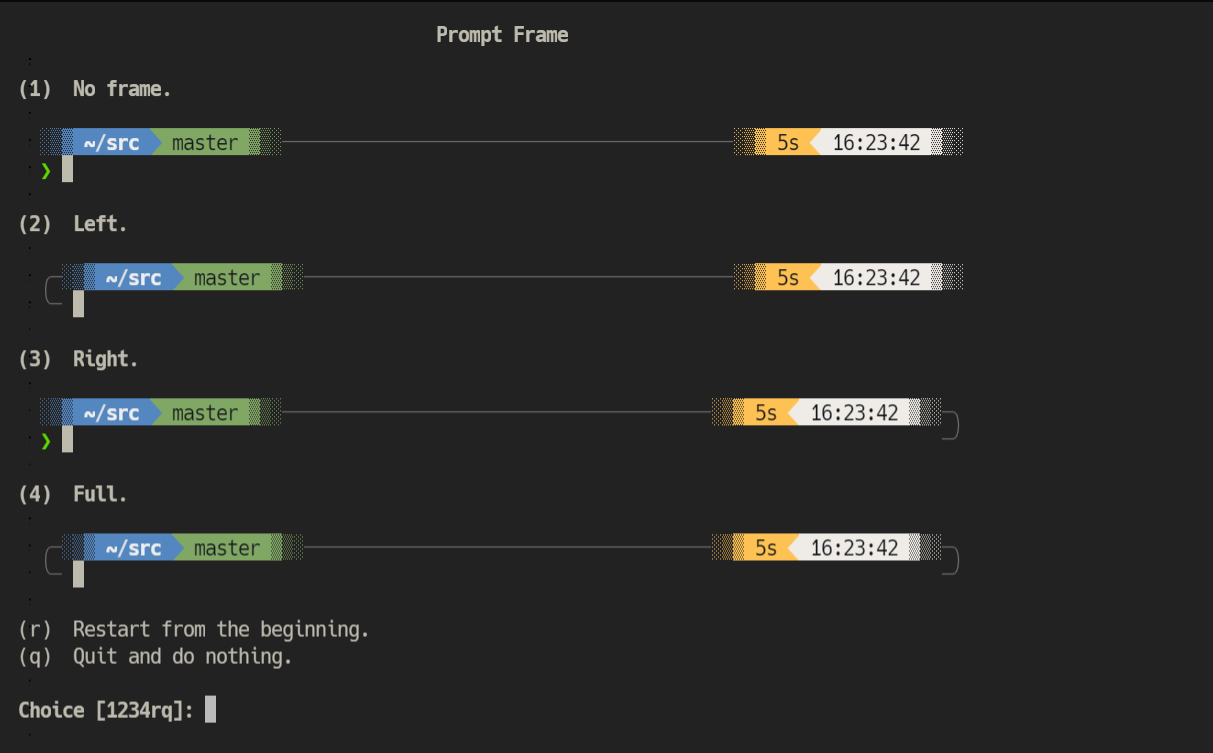Click the right frame bracket in Right preview
The image size is (1213, 753).
tap(950, 426)
